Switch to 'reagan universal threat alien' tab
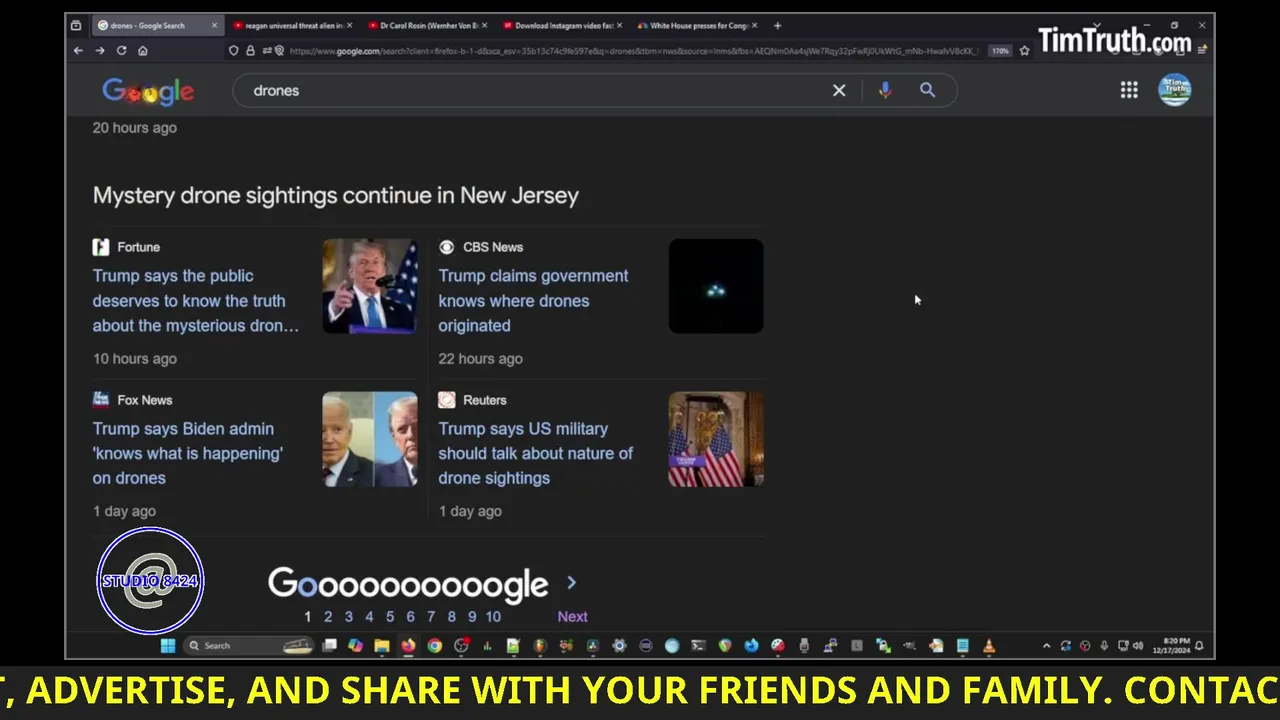Viewport: 1280px width, 720px height. [x=293, y=25]
